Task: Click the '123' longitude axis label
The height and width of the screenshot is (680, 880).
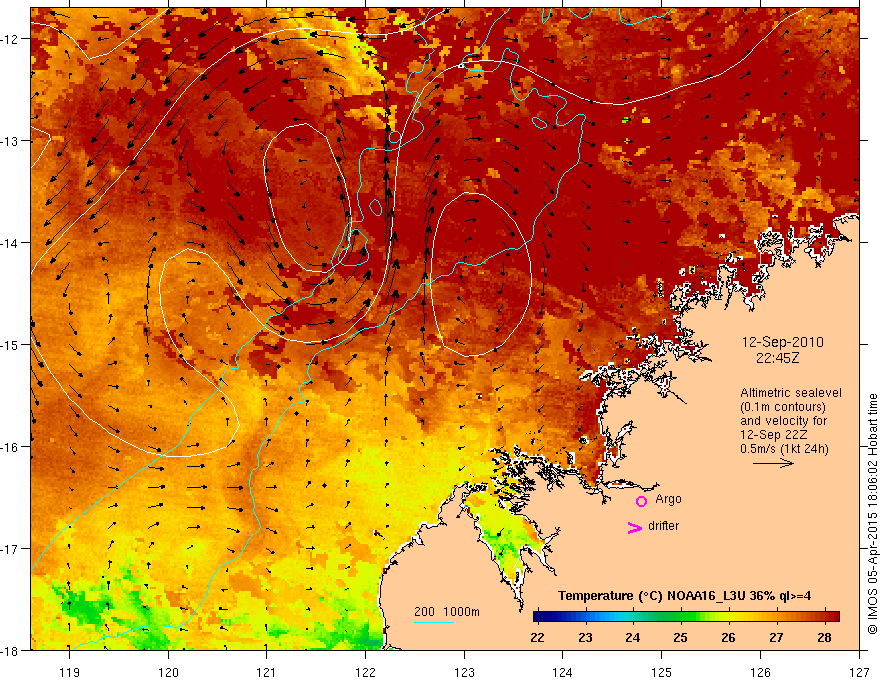Action: point(464,672)
